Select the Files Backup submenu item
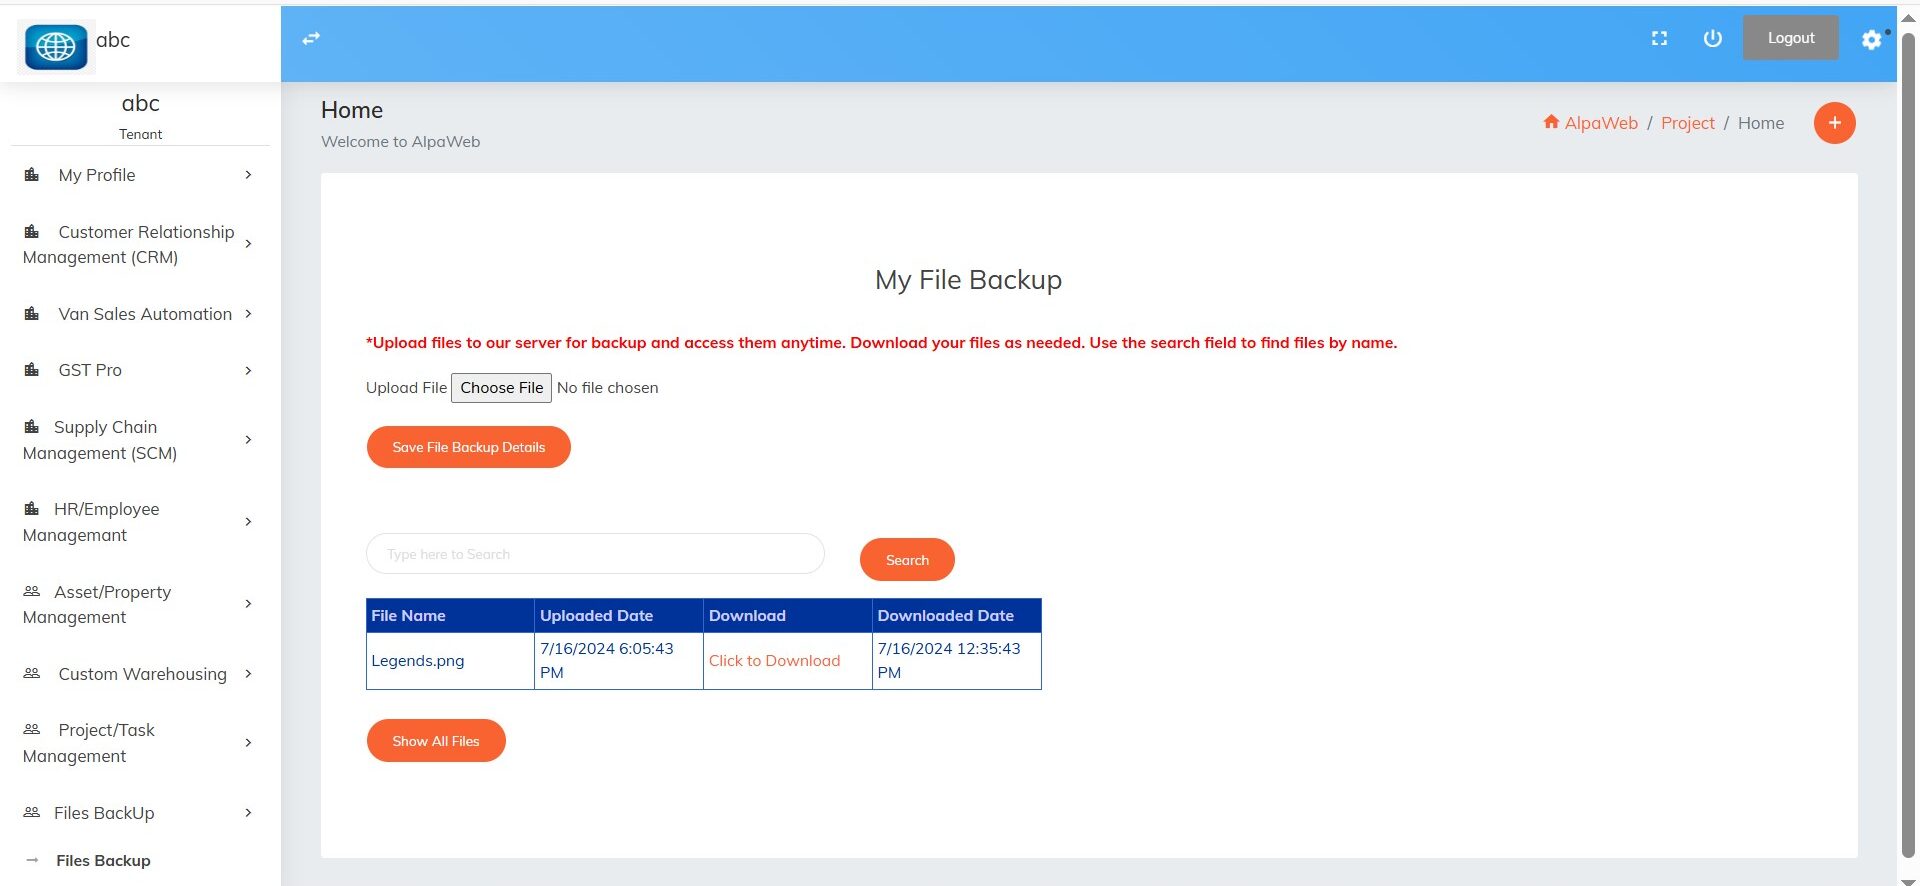The width and height of the screenshot is (1920, 886). tap(103, 860)
